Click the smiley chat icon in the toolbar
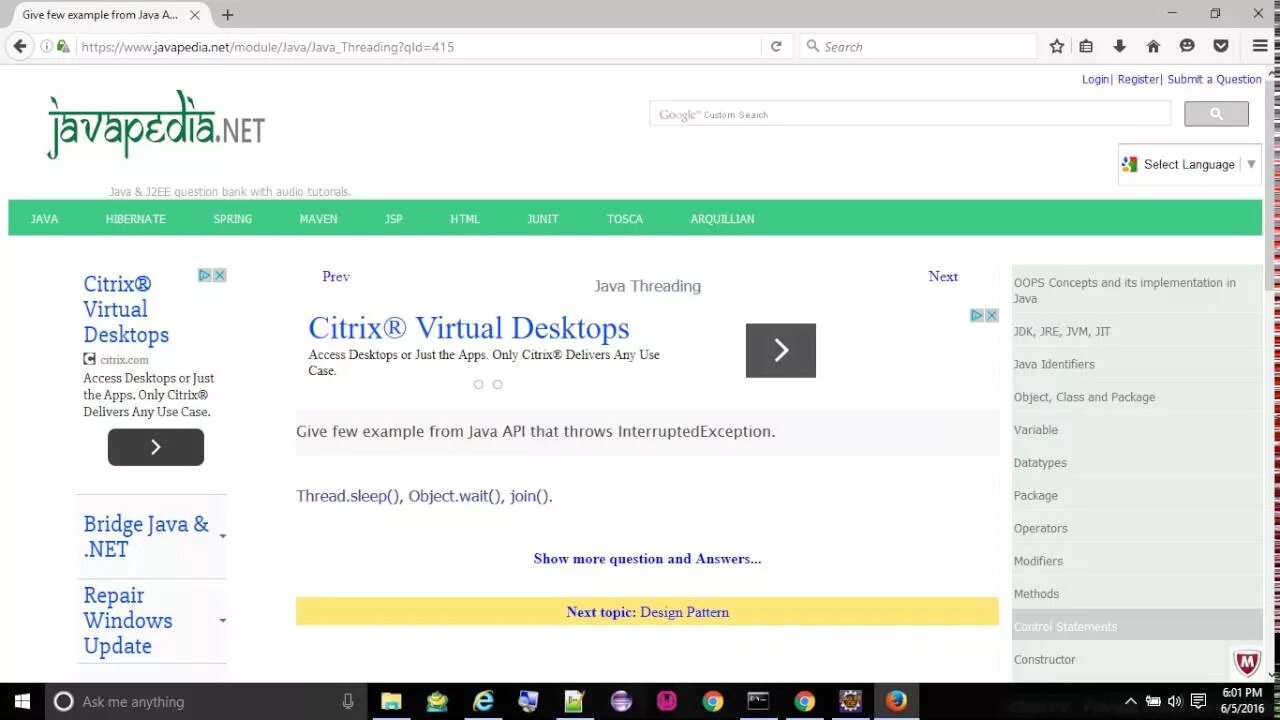 (x=1187, y=46)
